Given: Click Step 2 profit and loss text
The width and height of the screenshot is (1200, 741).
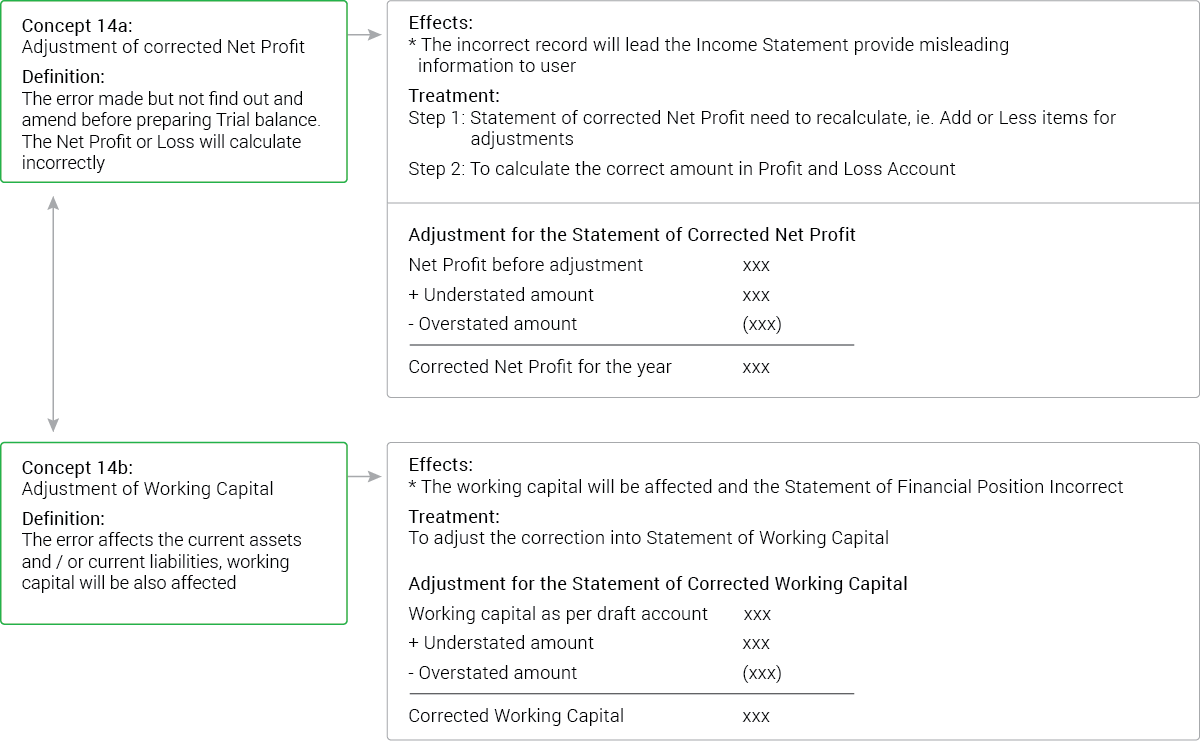Looking at the screenshot, I should pos(682,169).
